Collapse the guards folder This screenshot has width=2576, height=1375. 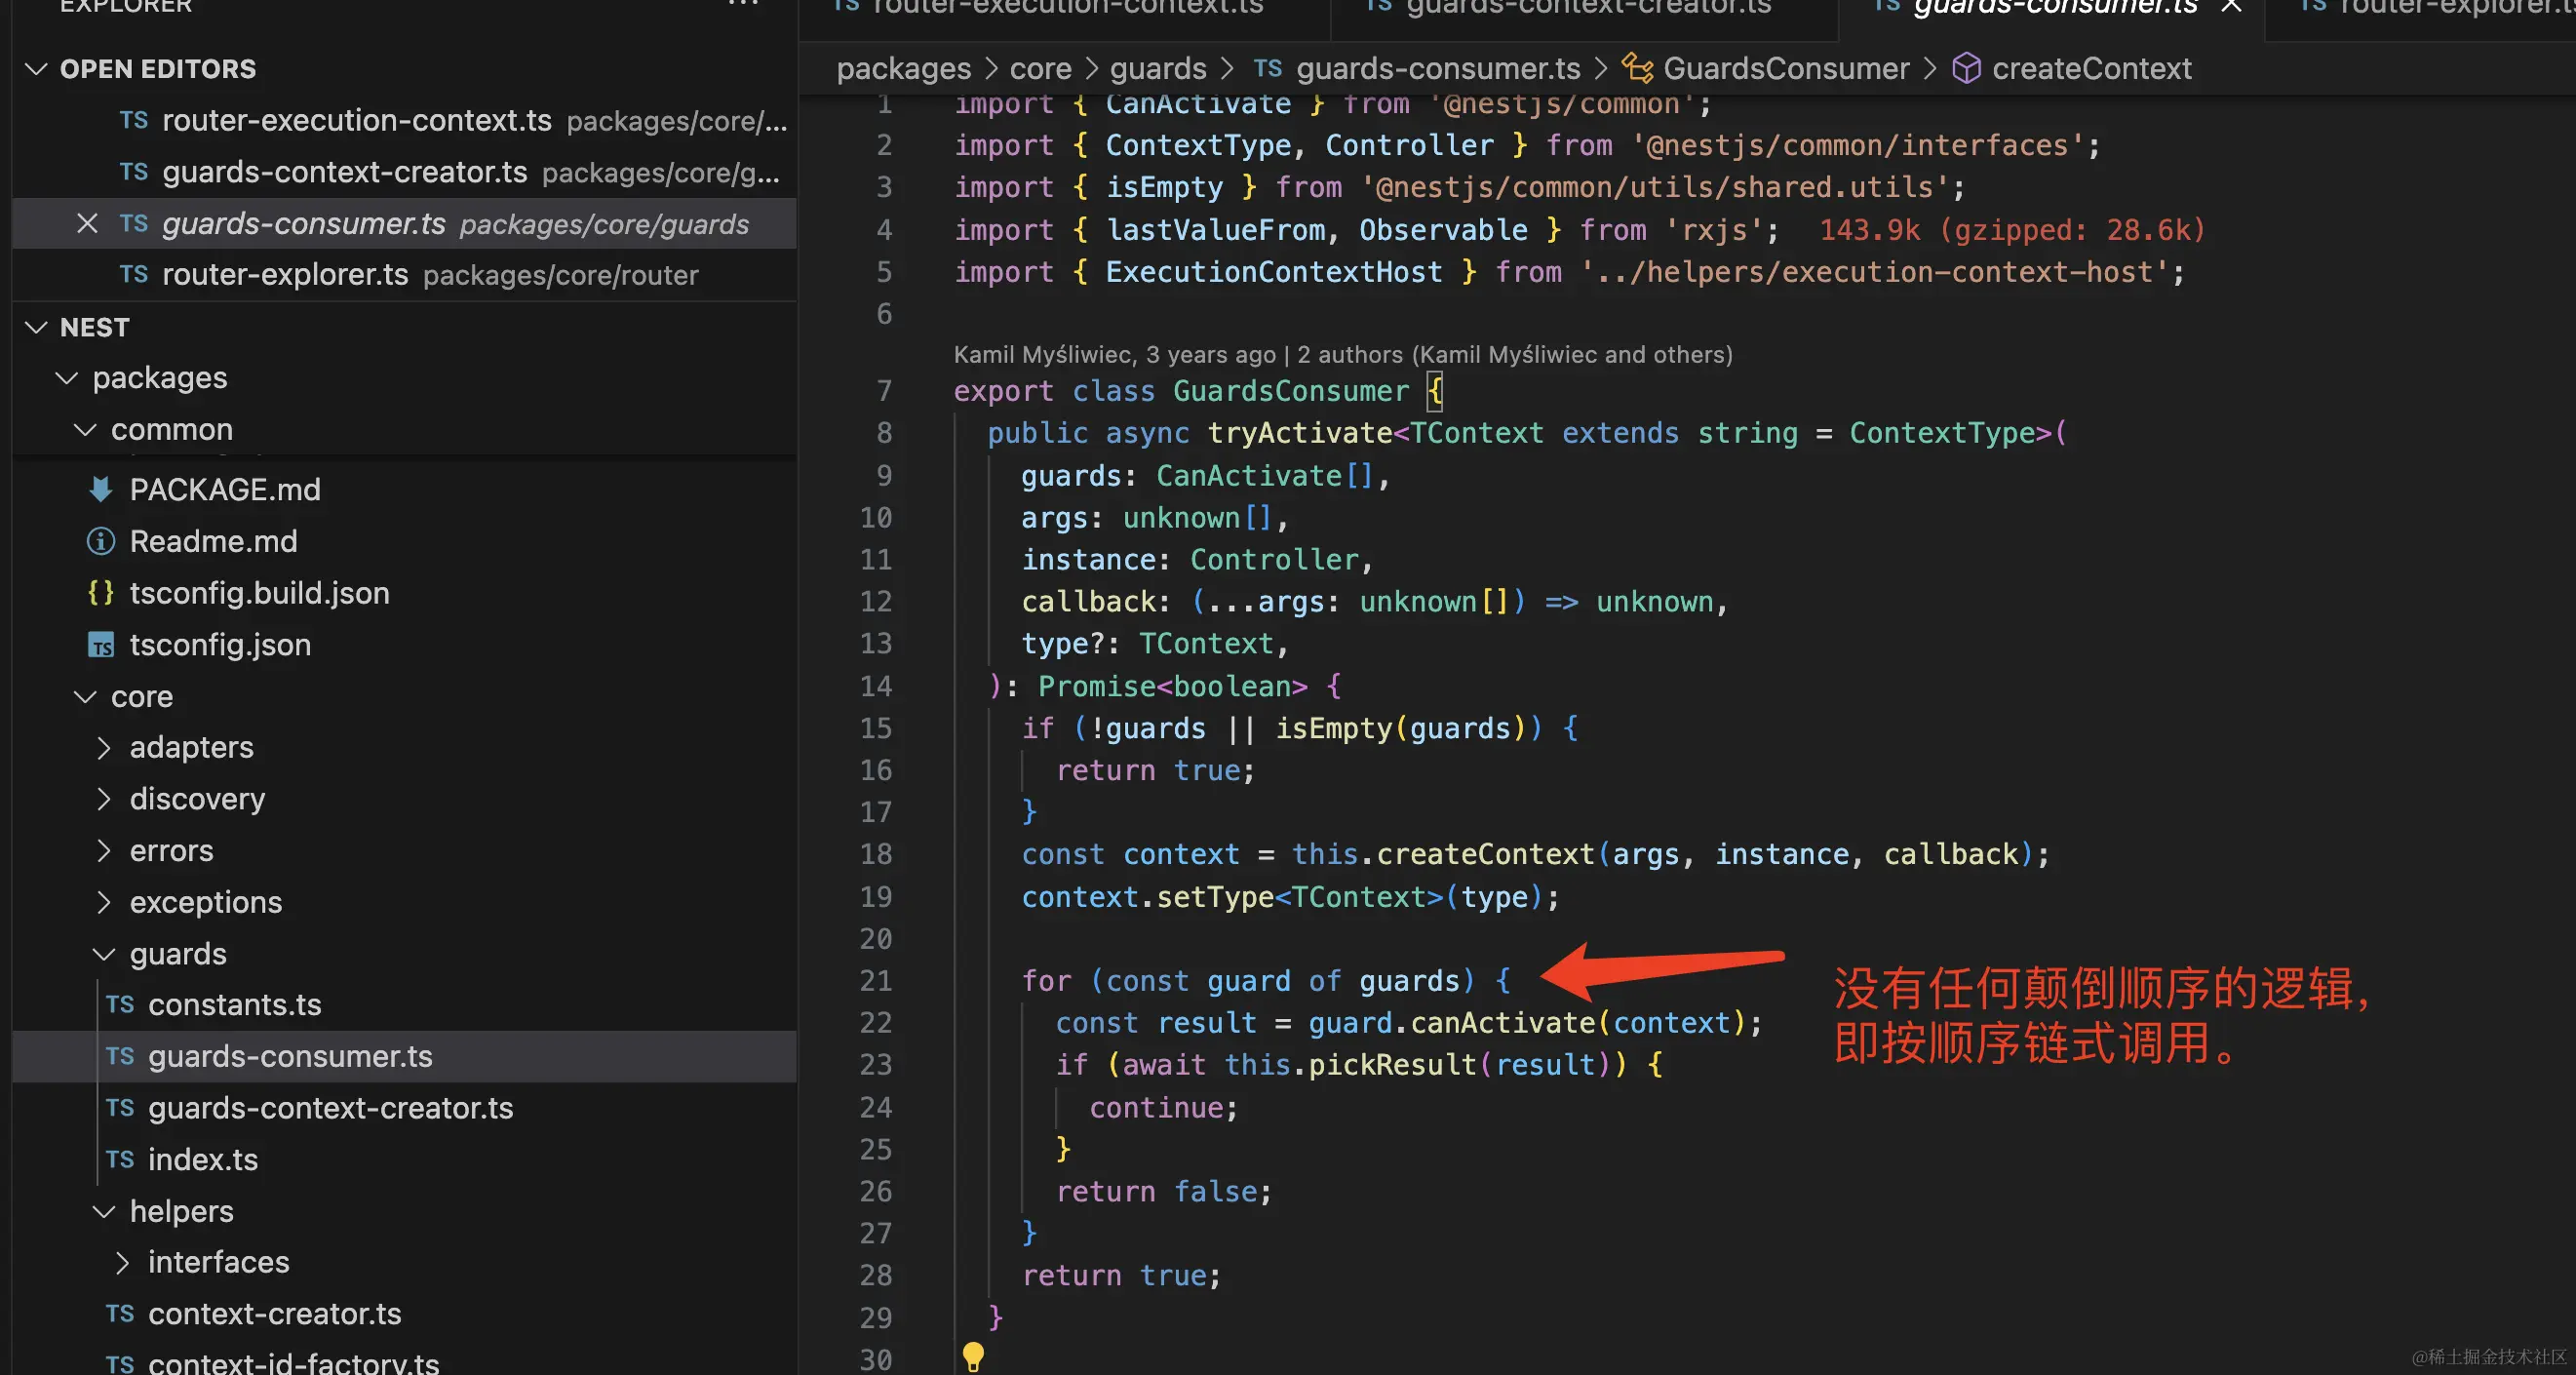(x=104, y=955)
